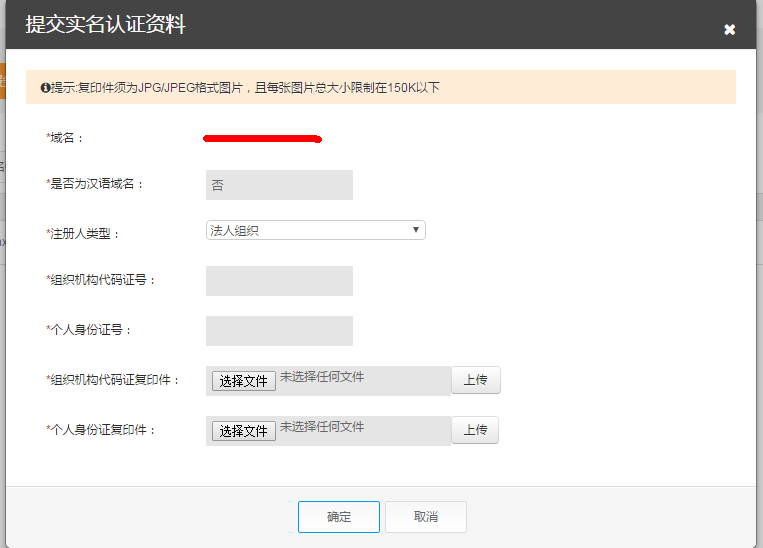763x548 pixels.
Task: Click 未选择任何文件 text in the 组织机构代码证复印件 row
Action: tap(322, 378)
